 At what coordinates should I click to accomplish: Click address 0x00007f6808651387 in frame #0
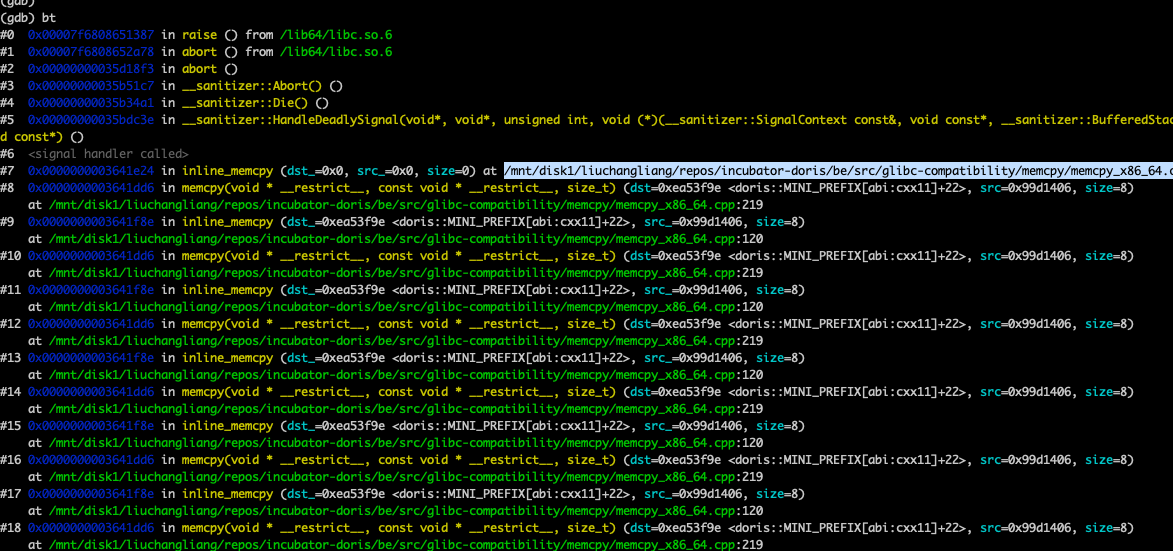tap(91, 35)
